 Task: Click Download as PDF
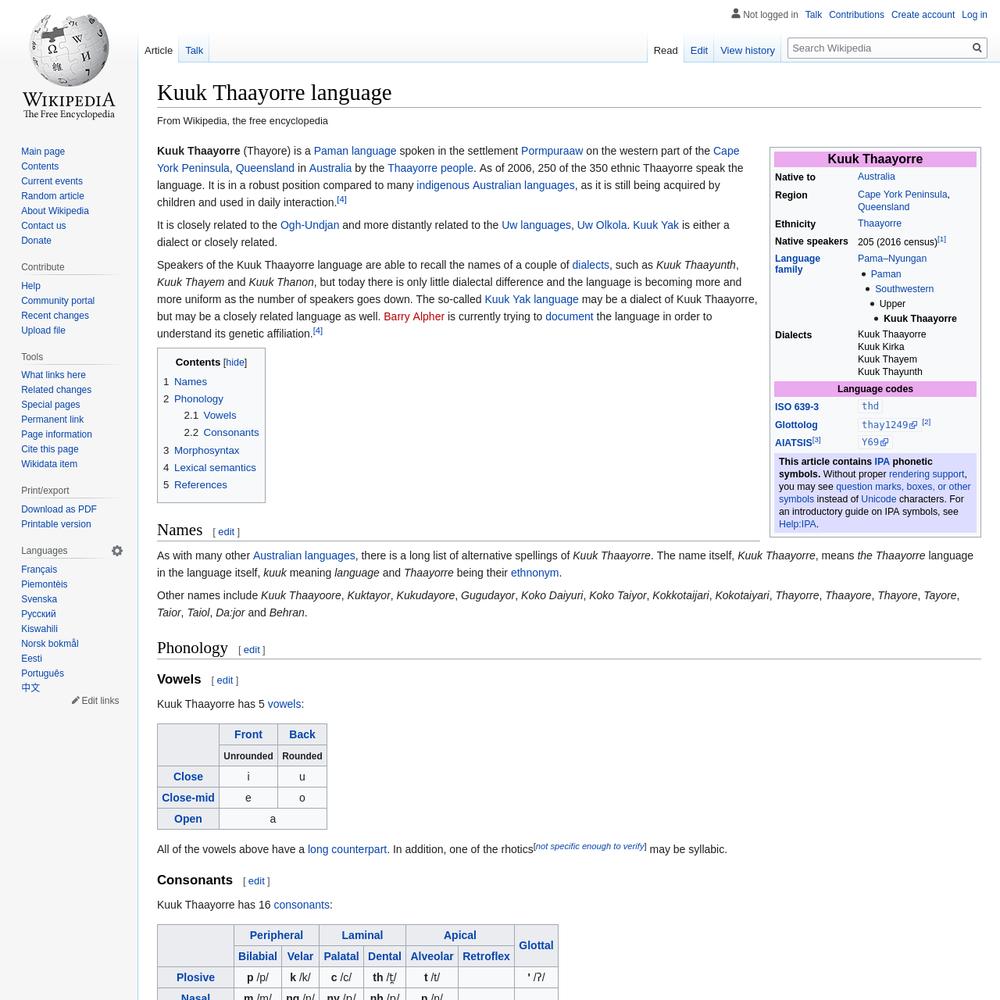(59, 509)
